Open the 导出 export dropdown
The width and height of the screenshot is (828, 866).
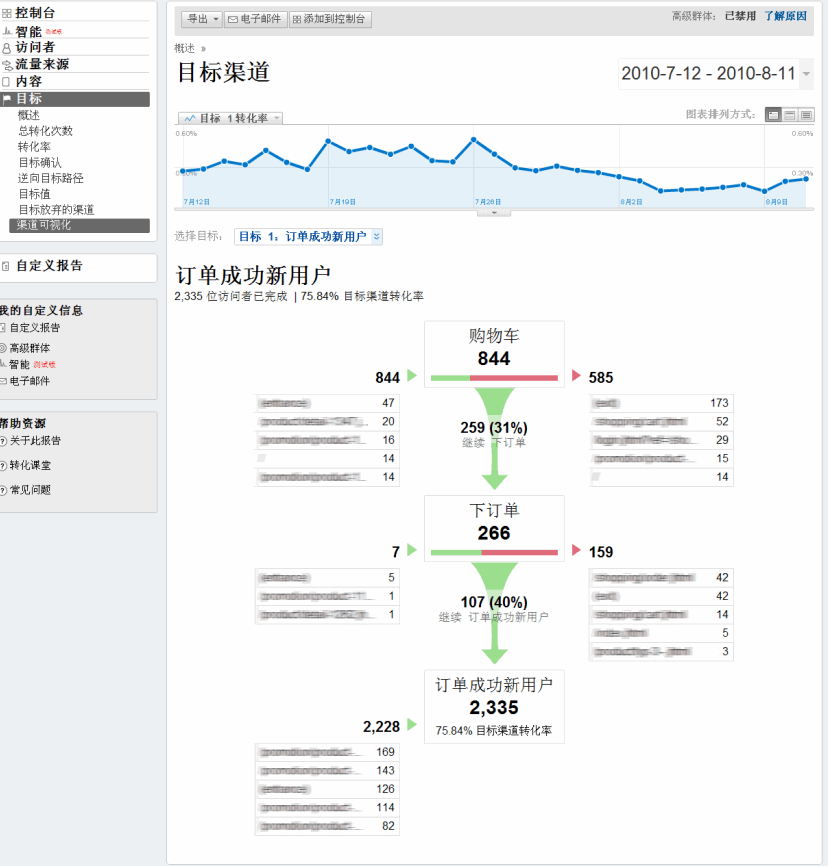pos(201,19)
